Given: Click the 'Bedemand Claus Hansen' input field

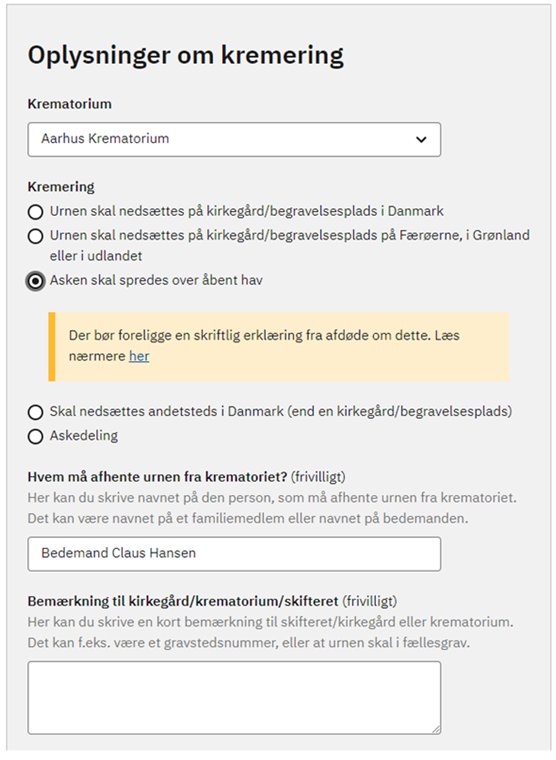Looking at the screenshot, I should click(234, 554).
